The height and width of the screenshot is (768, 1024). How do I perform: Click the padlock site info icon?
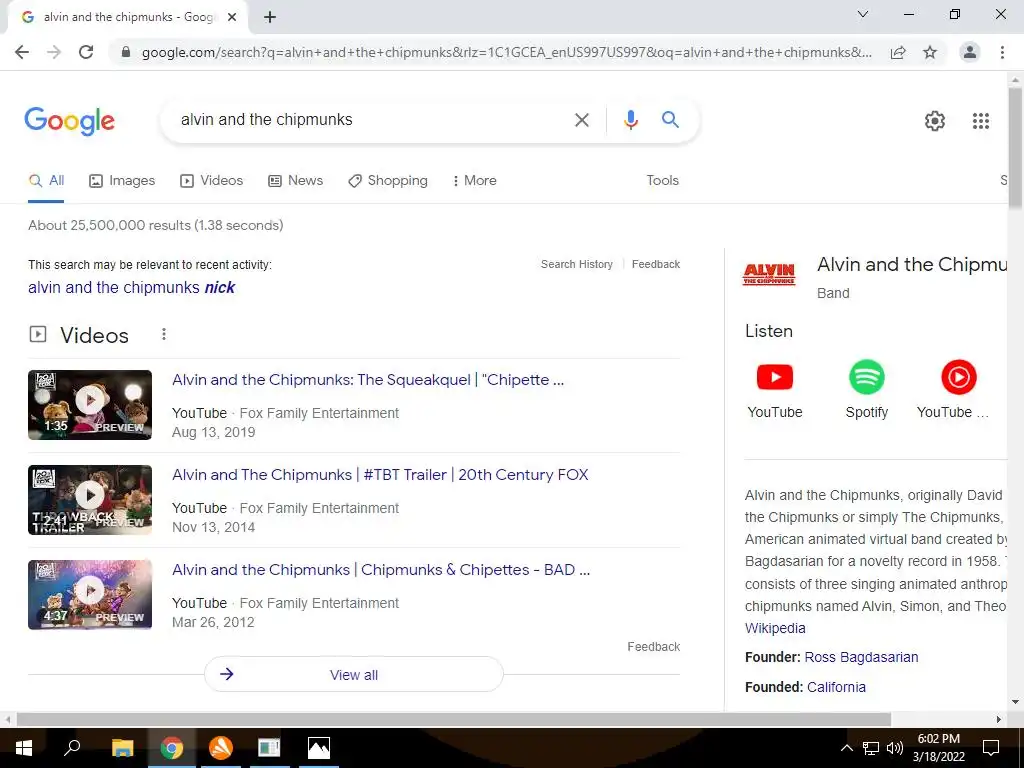tap(126, 52)
